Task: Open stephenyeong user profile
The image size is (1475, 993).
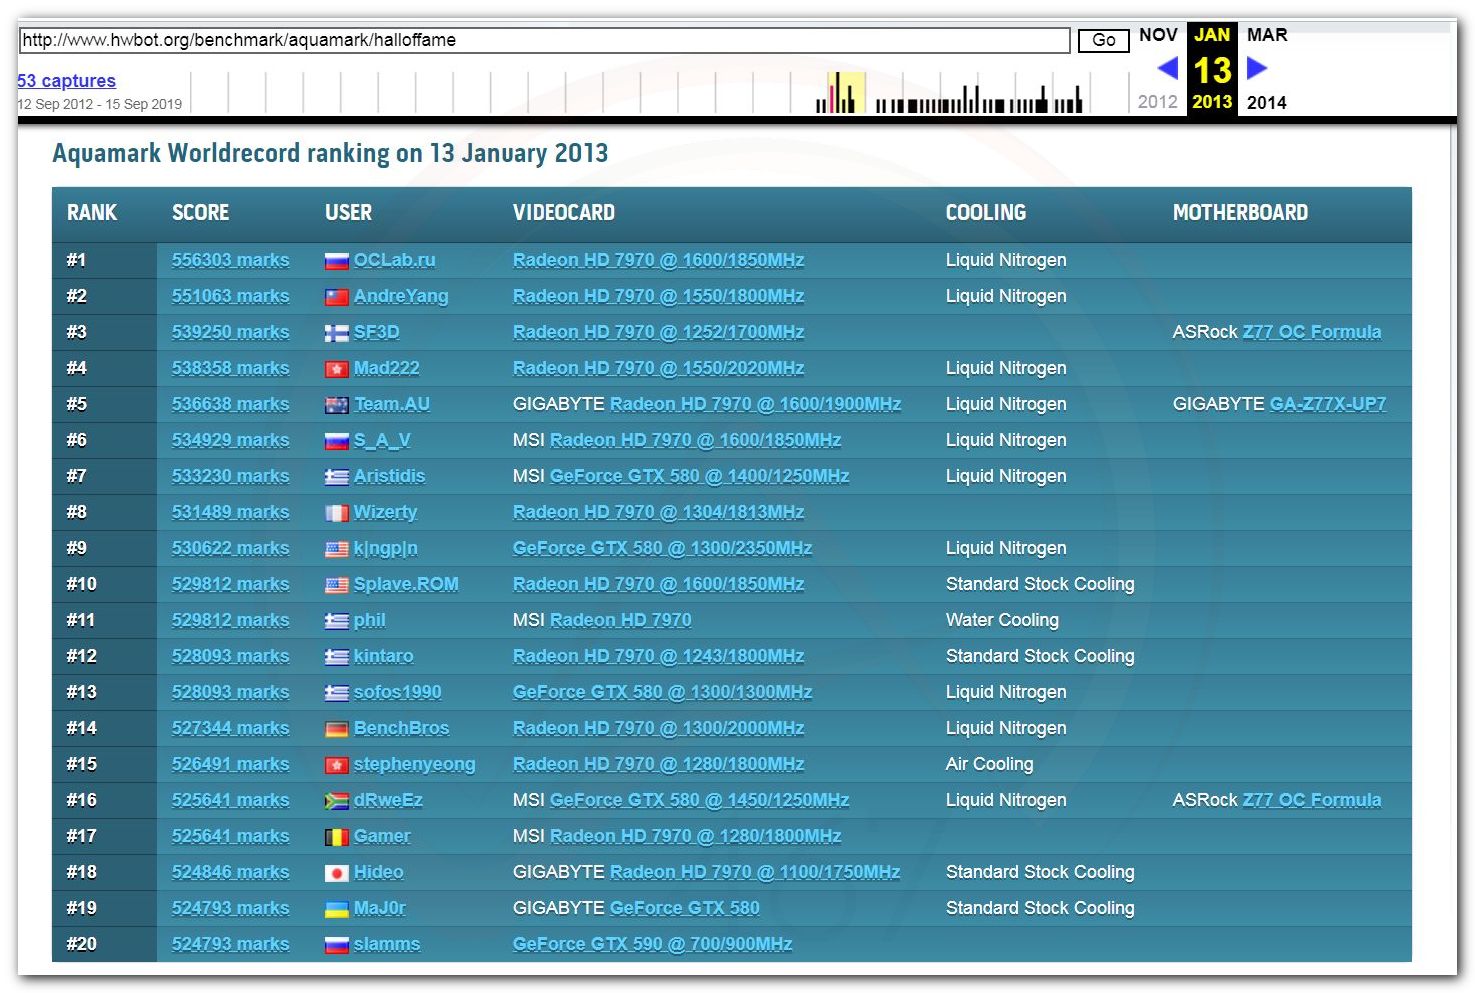Action: [414, 764]
